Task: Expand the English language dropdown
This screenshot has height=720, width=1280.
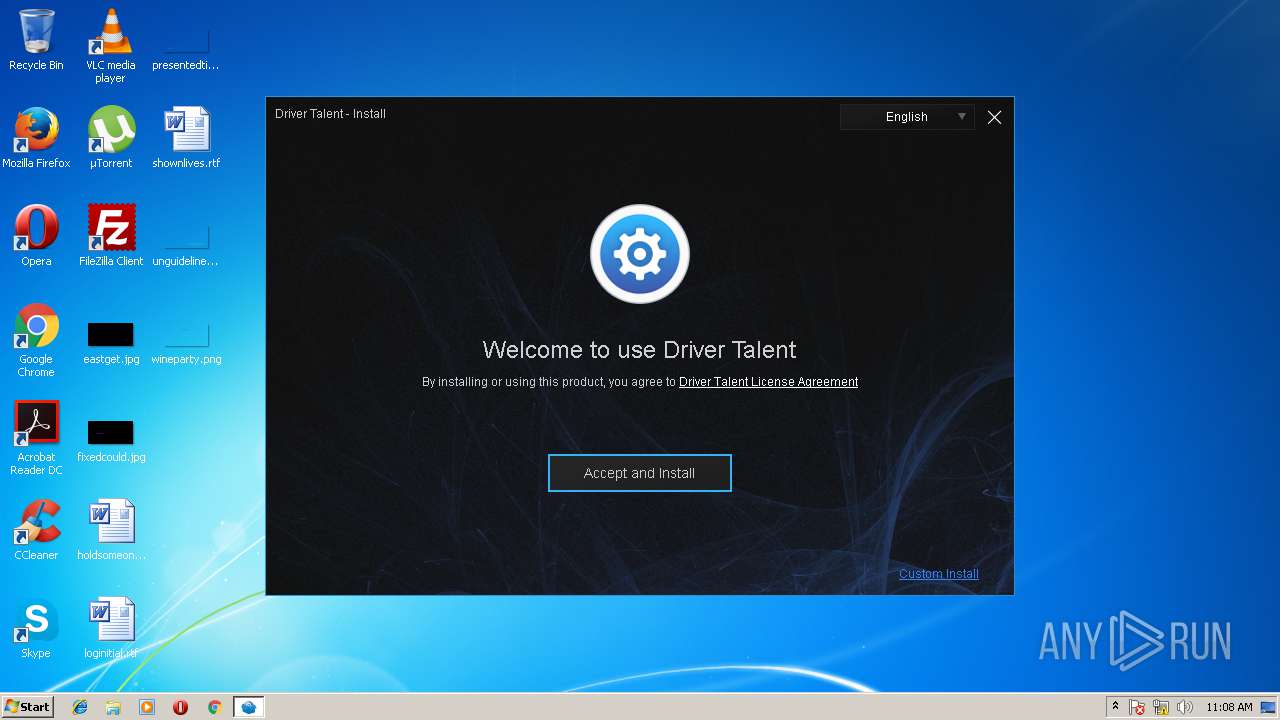Action: pyautogui.click(x=907, y=117)
